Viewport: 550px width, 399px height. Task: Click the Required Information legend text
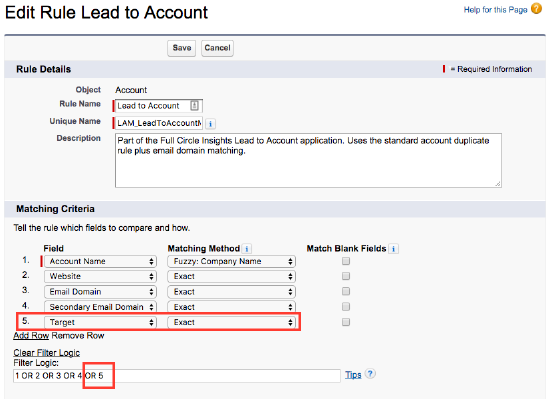point(495,69)
